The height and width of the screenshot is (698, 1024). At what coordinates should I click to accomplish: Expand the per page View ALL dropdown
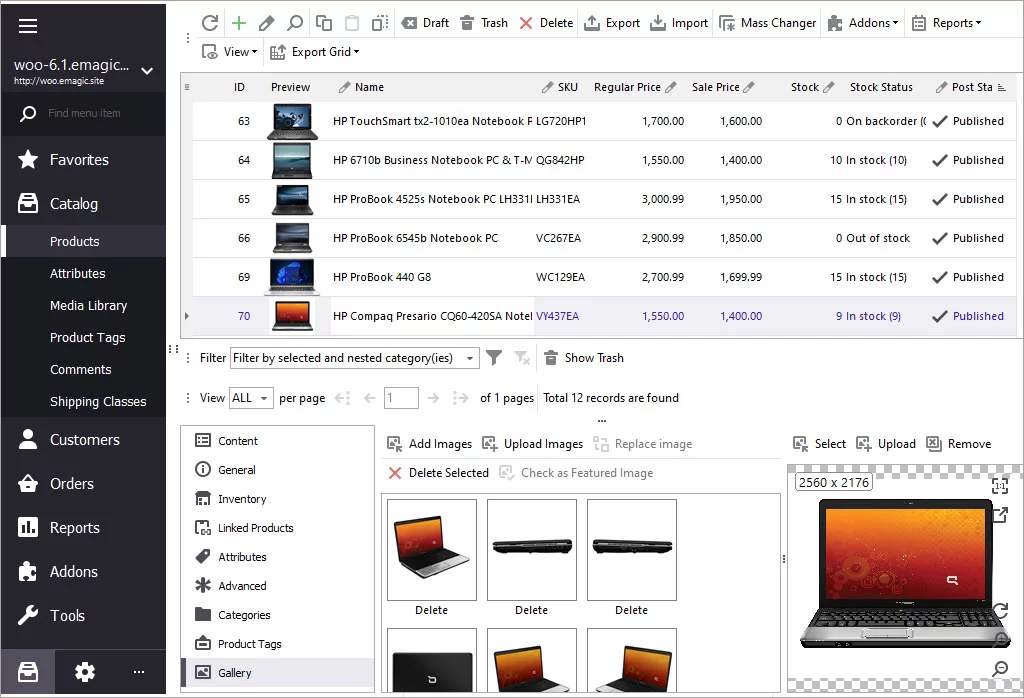(x=250, y=398)
